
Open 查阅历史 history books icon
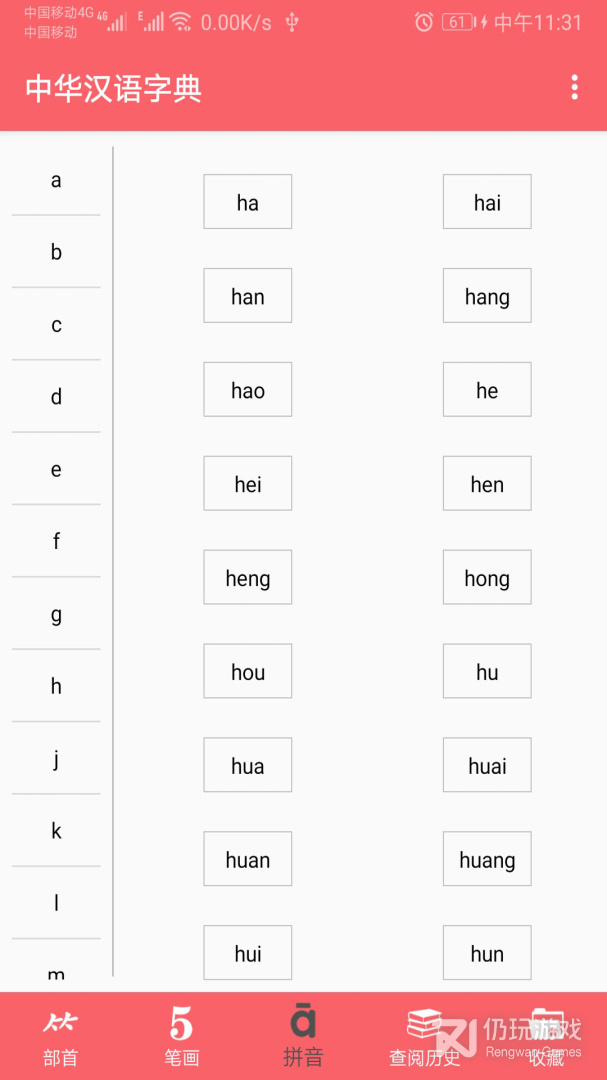424,1025
